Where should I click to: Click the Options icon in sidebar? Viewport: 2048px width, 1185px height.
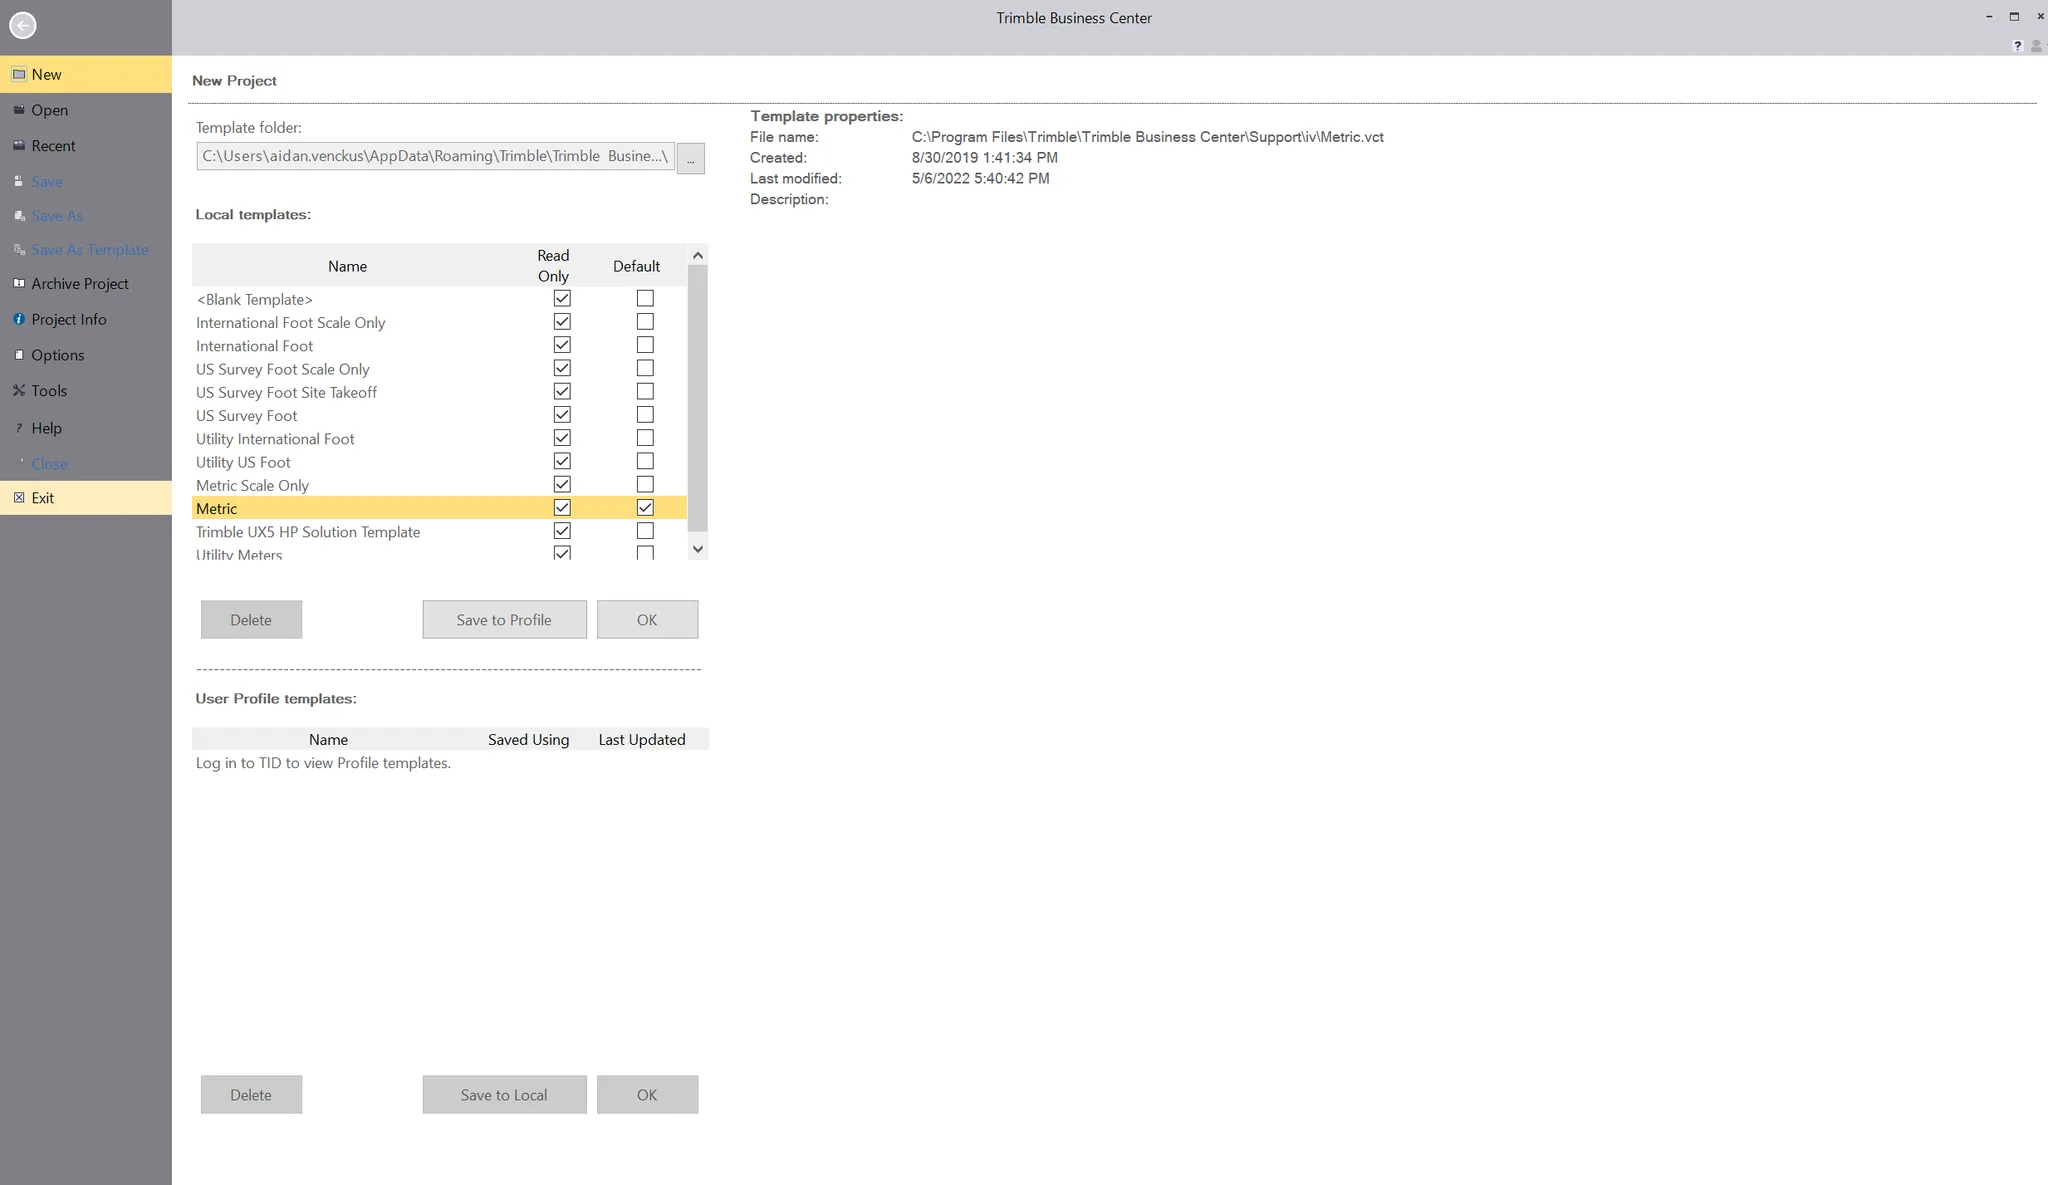[18, 355]
